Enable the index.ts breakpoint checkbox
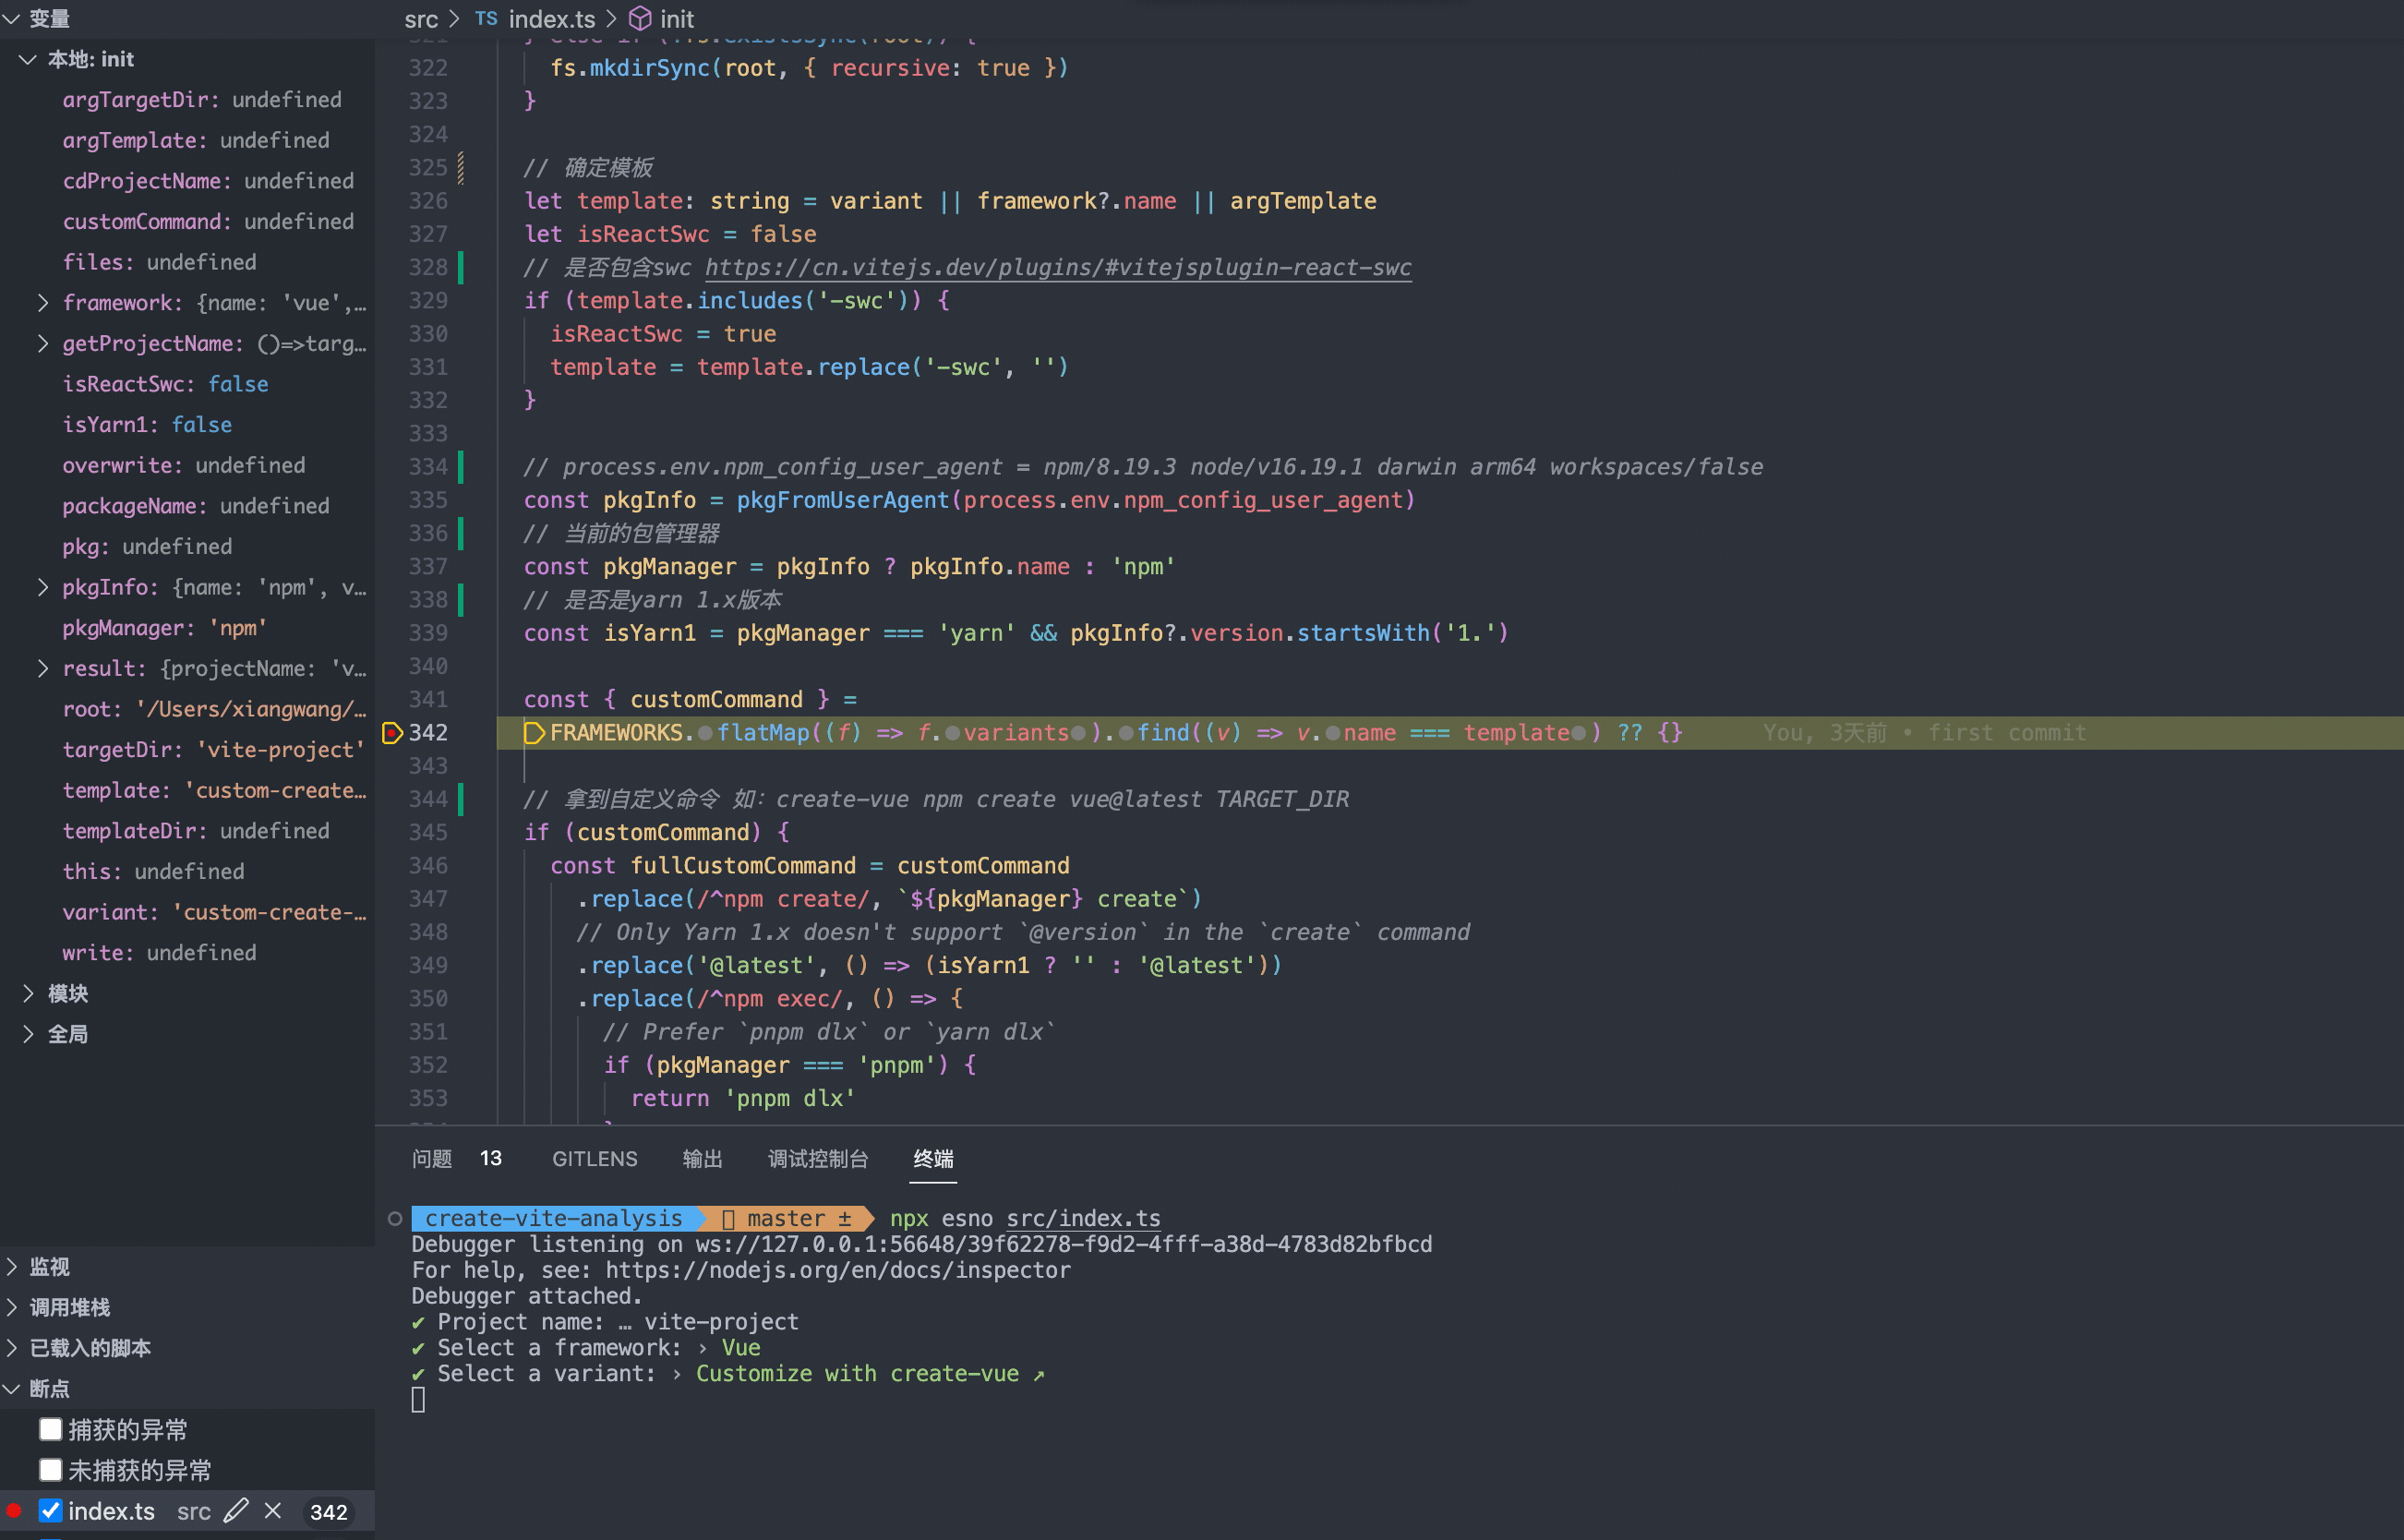Screen dimensions: 2404x1540 [47, 1510]
